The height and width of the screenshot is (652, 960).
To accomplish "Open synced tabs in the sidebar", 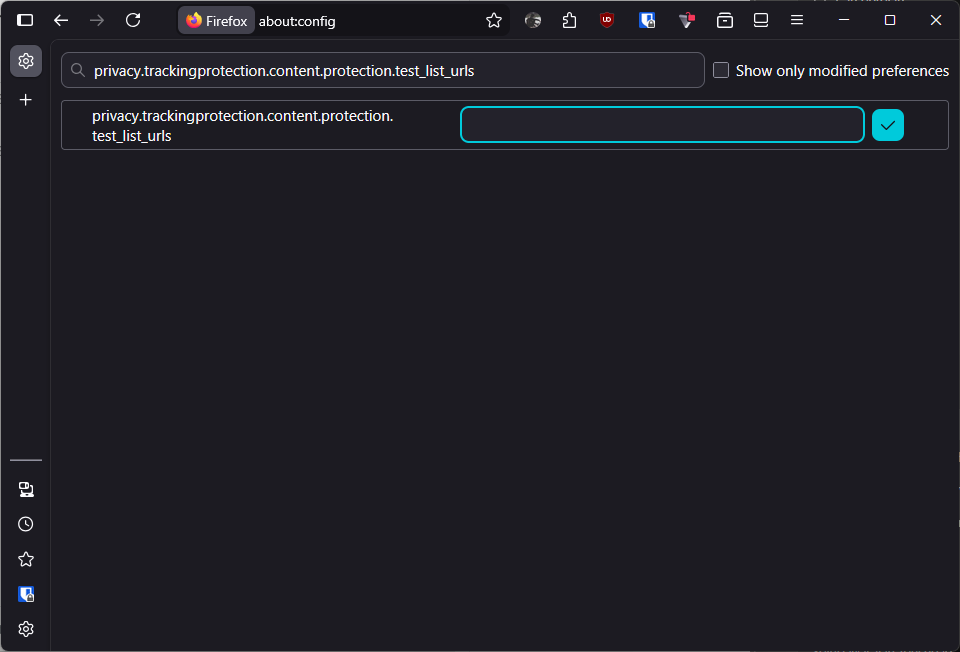I will [x=26, y=489].
